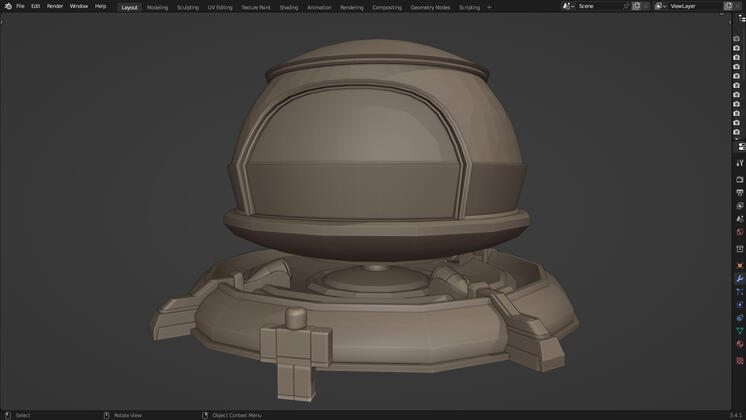Create a new scene with Scene copy button
Viewport: 746px width, 420px height.
point(636,6)
